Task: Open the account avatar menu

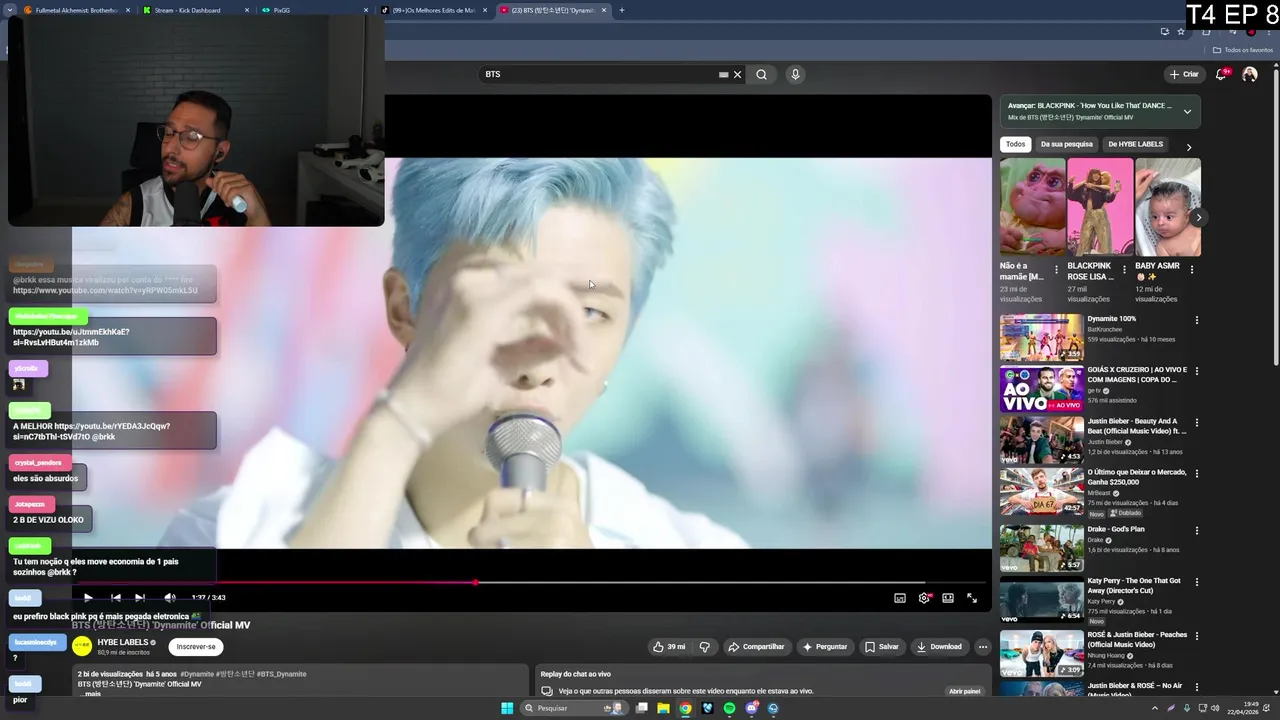Action: (1249, 74)
